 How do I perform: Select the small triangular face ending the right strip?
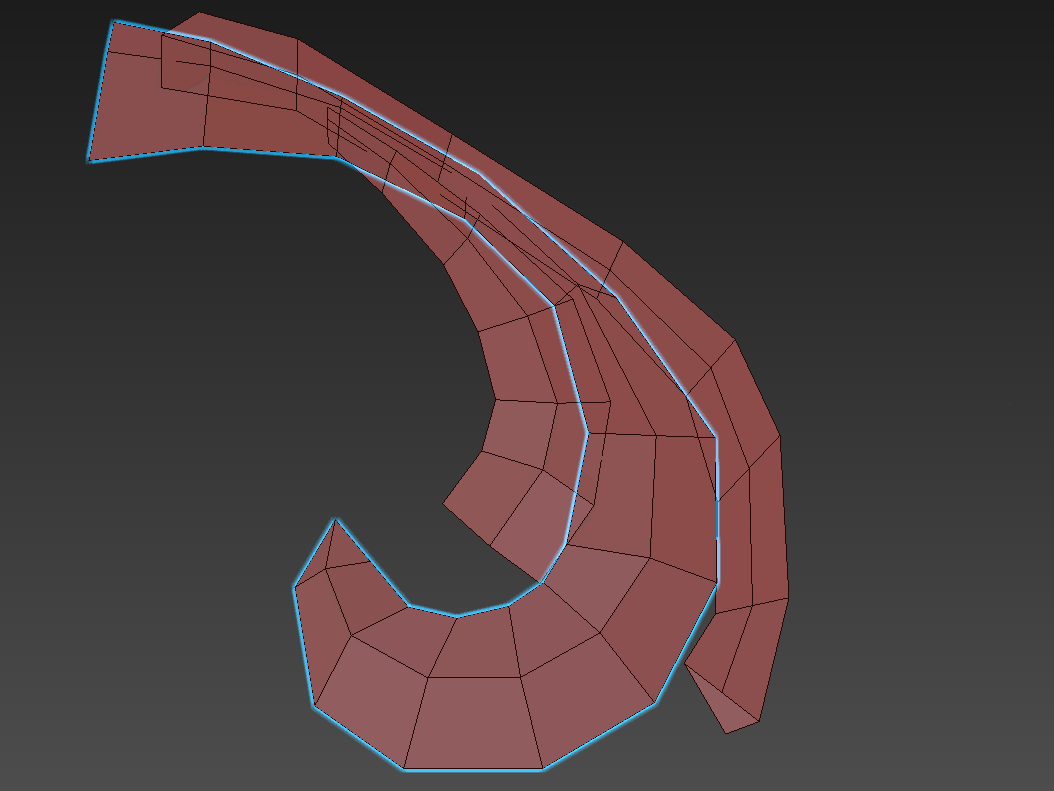(x=723, y=702)
